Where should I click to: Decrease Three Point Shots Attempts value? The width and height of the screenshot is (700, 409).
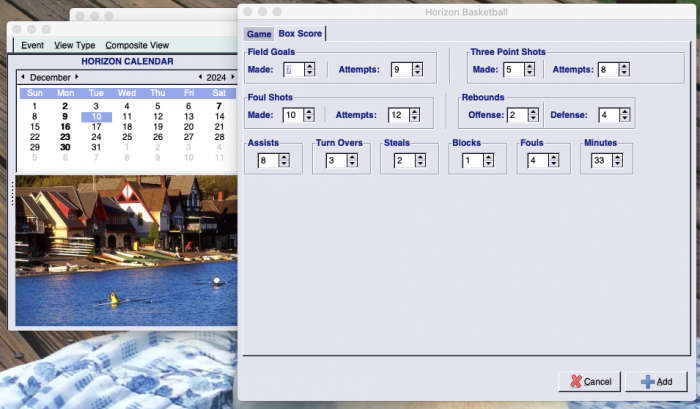click(x=623, y=73)
